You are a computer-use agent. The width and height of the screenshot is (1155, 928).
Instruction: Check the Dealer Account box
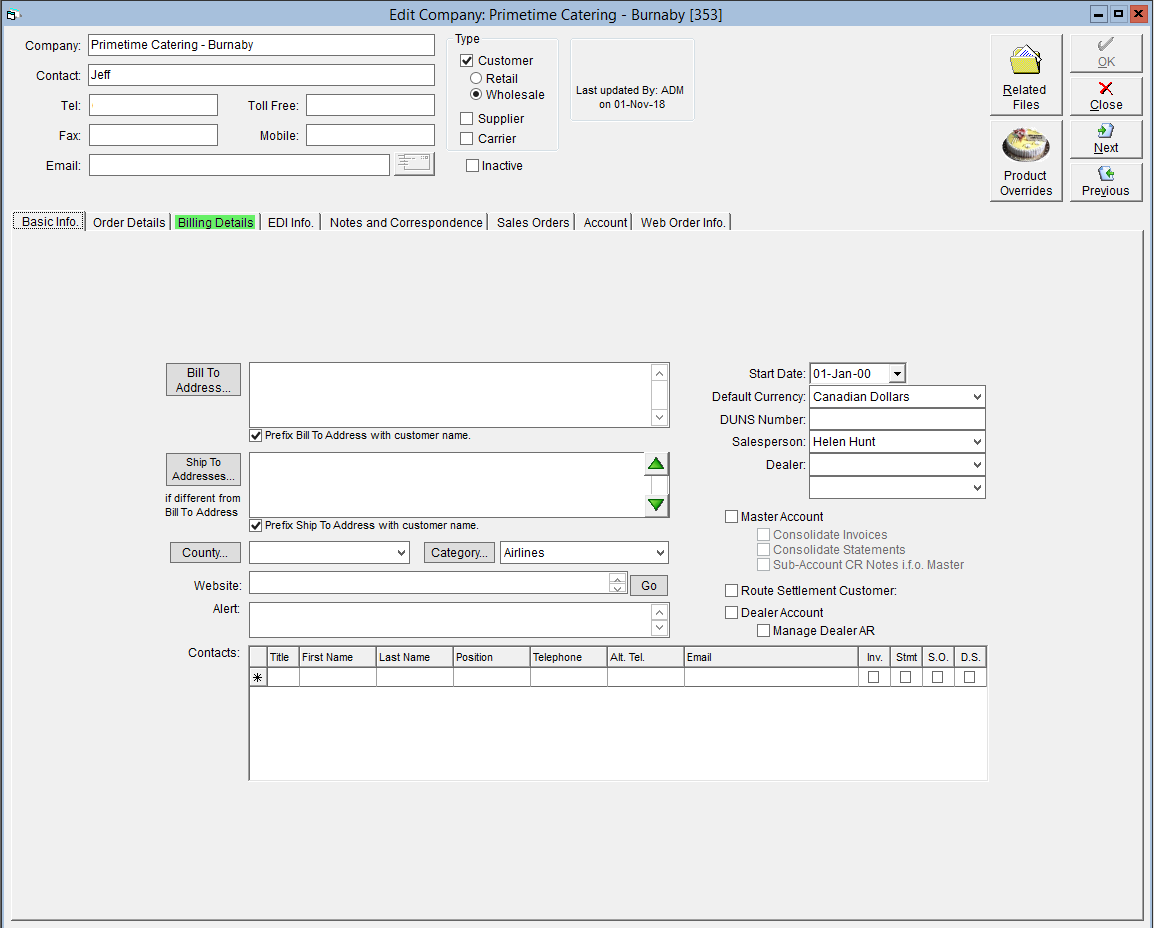tap(731, 612)
